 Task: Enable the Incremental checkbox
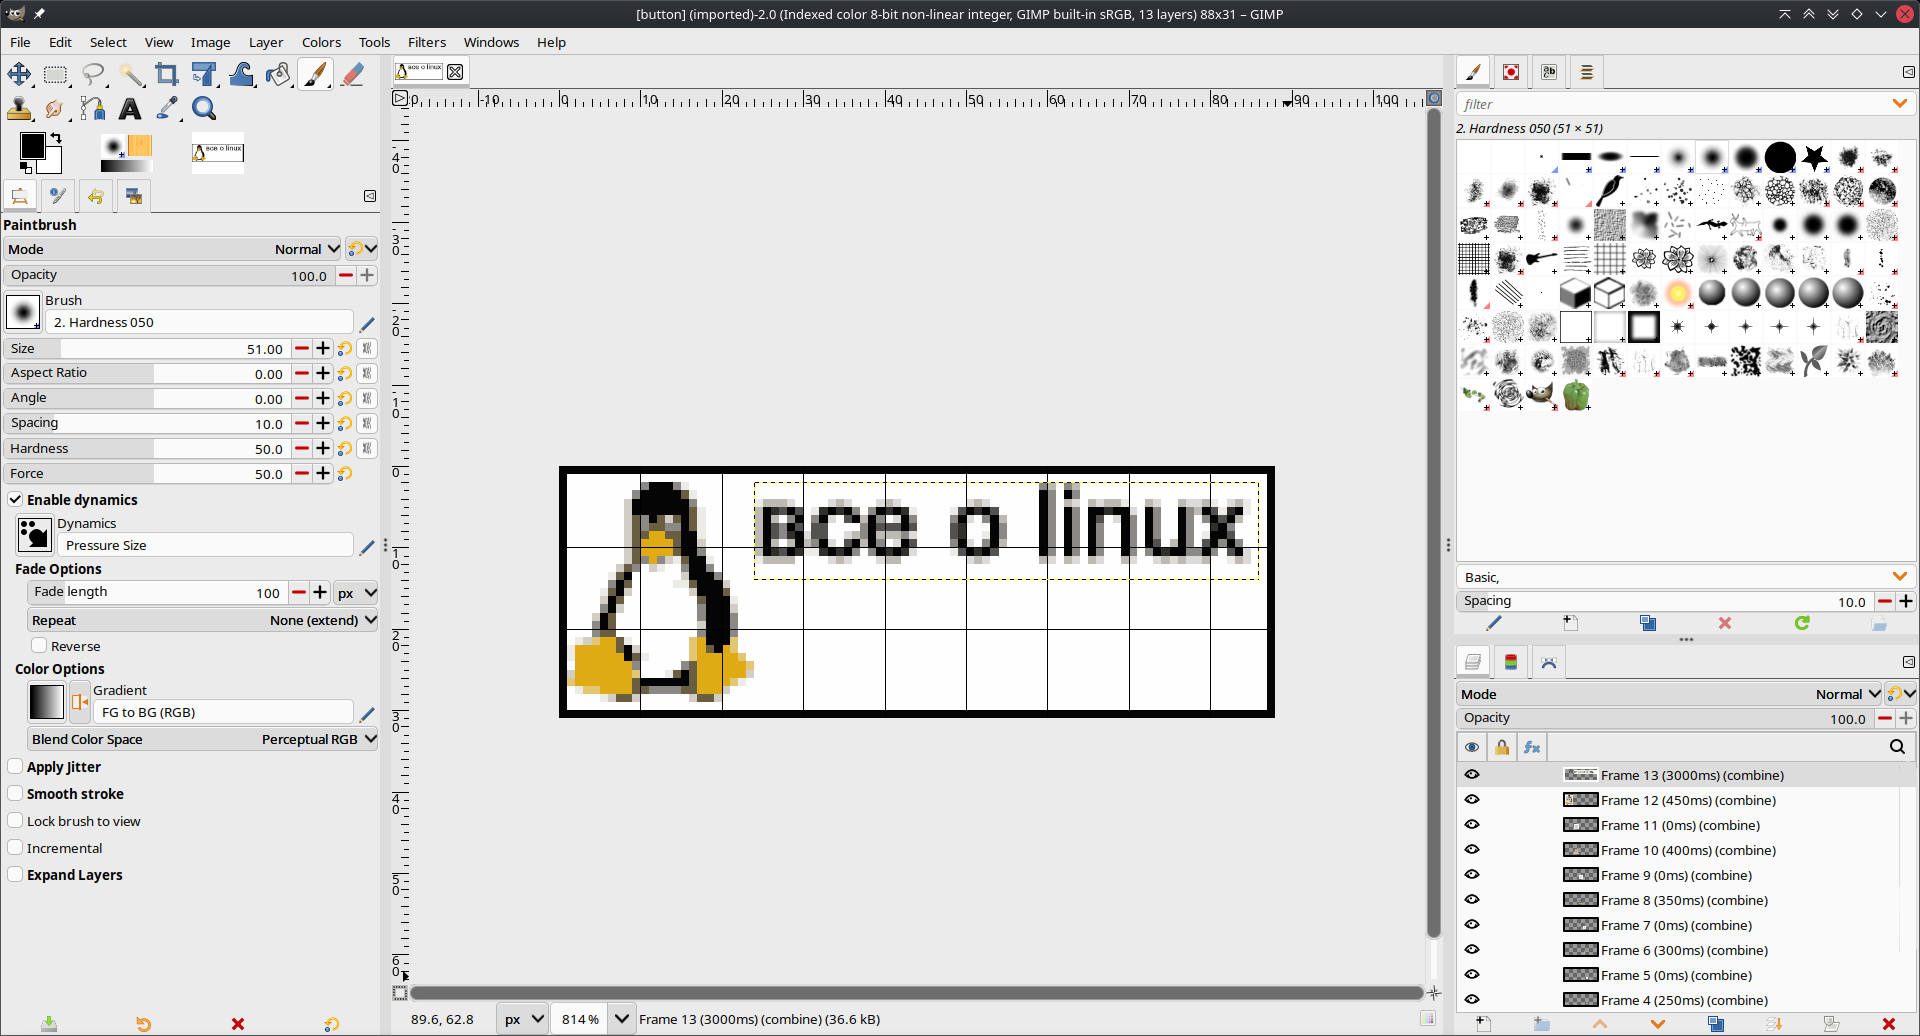point(15,847)
